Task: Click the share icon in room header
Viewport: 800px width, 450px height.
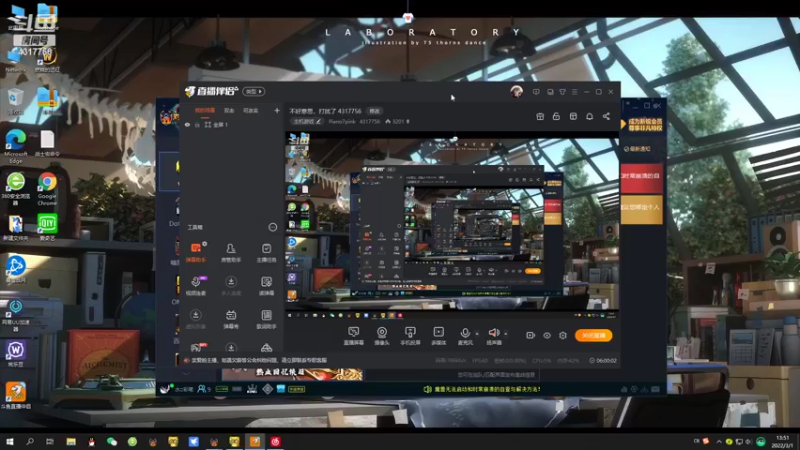Action: 606,116
